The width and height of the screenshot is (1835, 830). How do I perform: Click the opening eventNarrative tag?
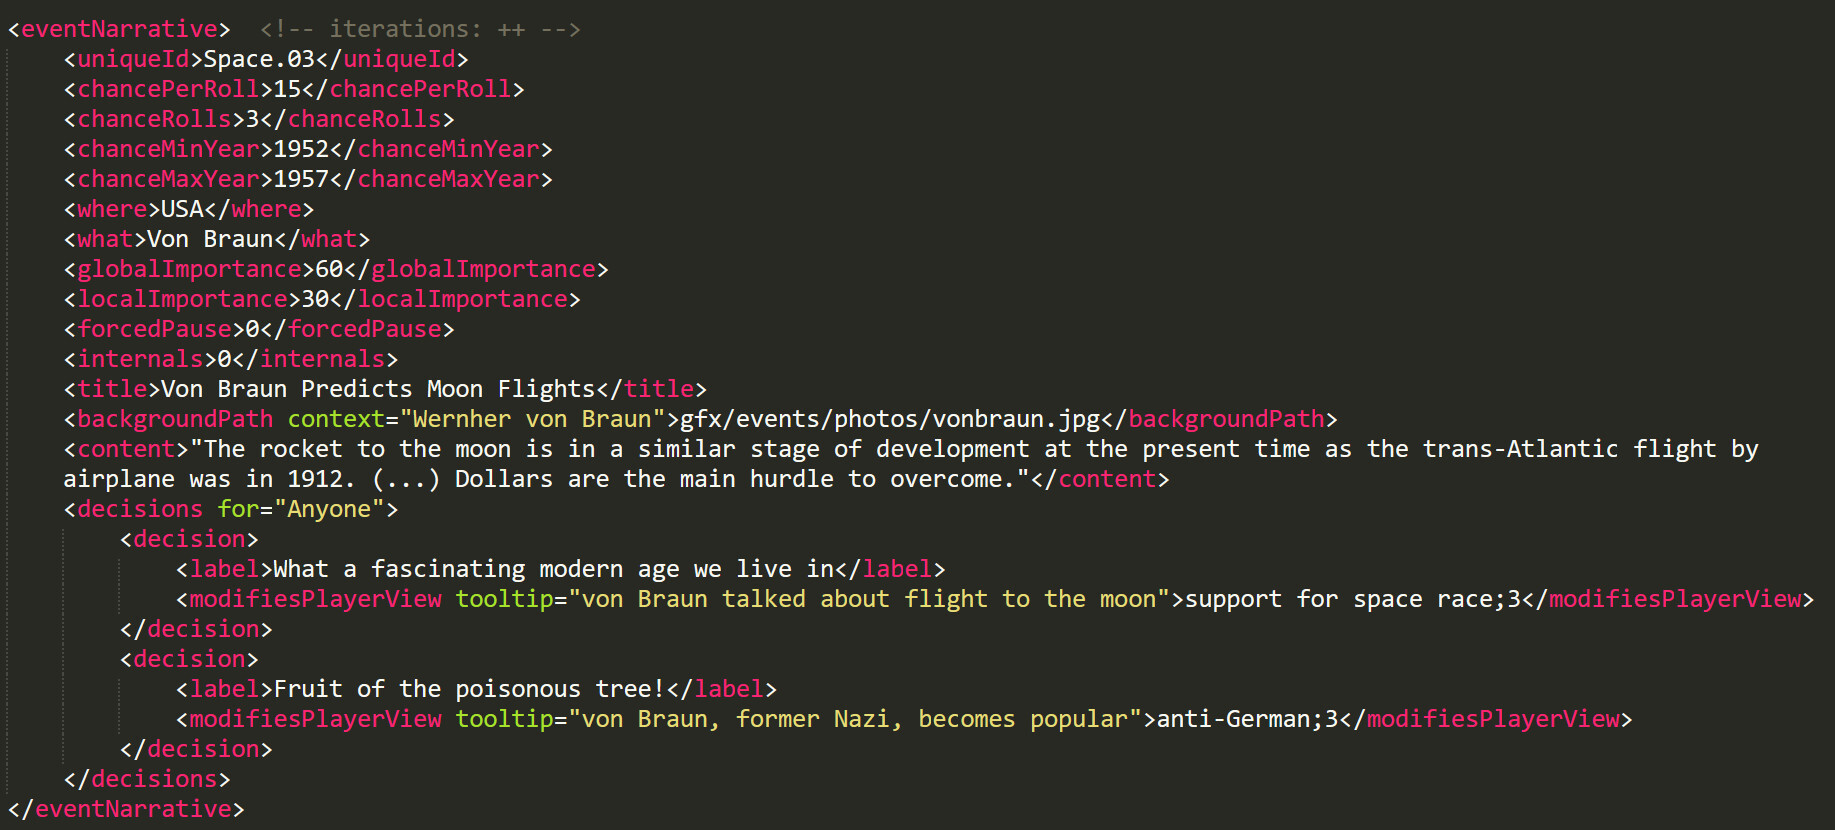tap(119, 29)
